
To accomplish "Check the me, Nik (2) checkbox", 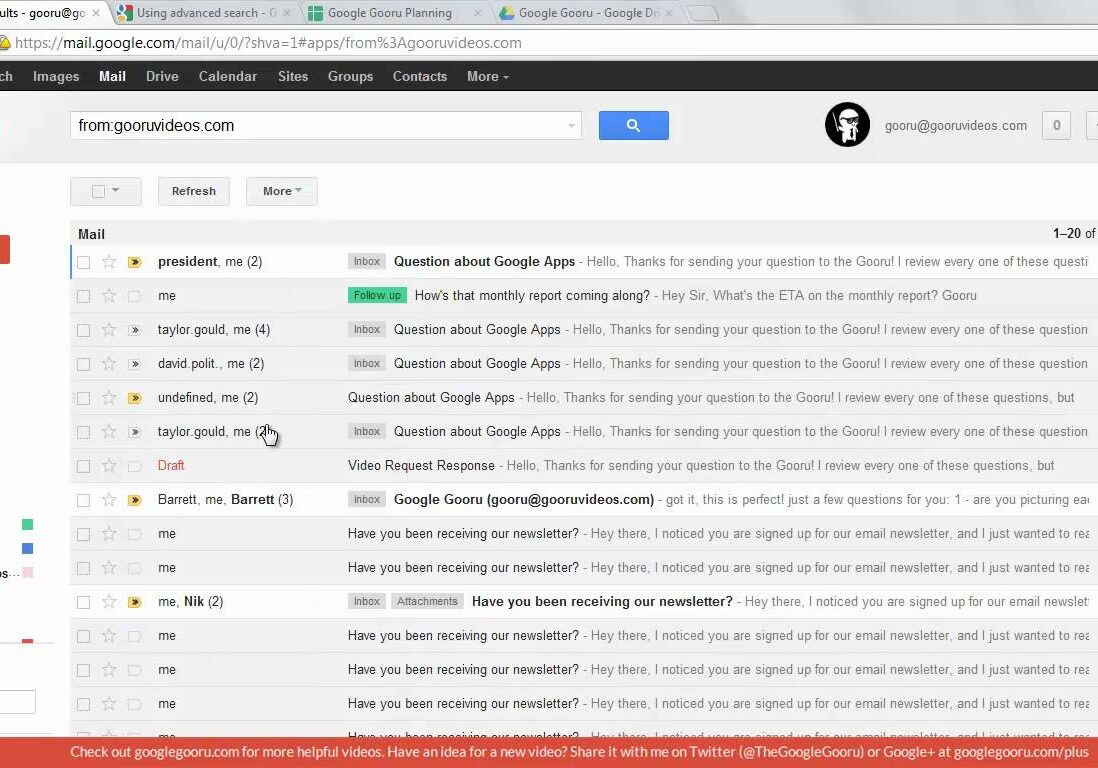I will tap(83, 602).
